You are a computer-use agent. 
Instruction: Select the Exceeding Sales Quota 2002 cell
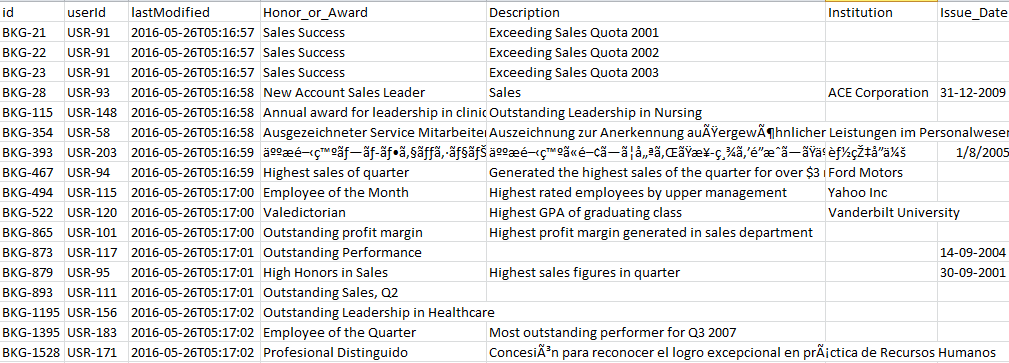click(x=656, y=53)
